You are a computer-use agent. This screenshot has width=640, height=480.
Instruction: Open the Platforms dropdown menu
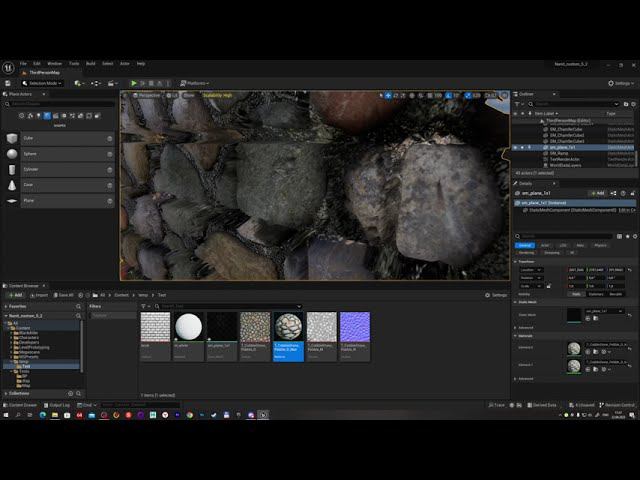coord(196,83)
